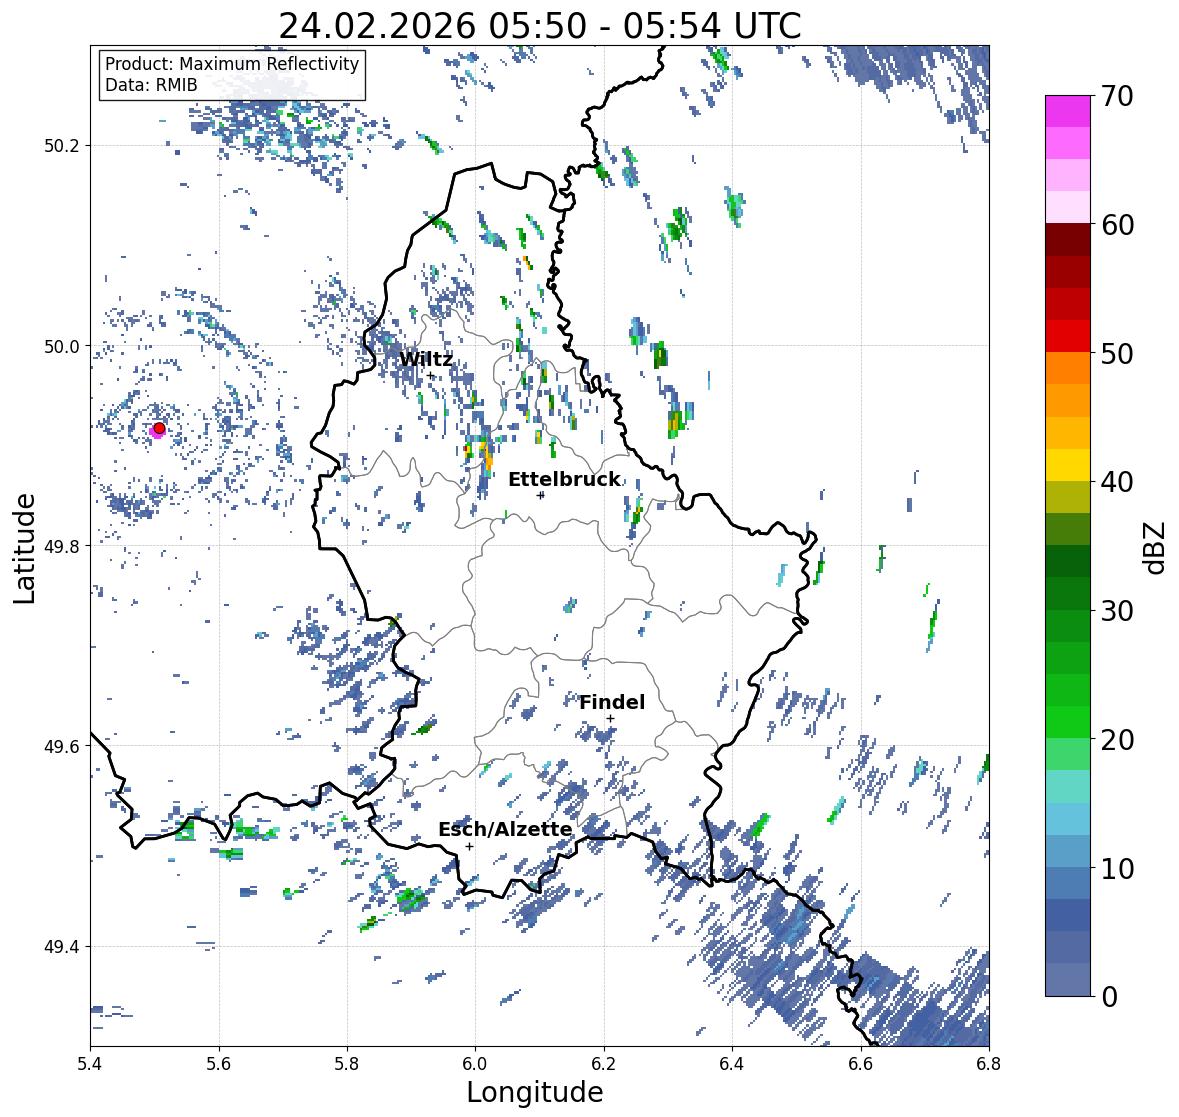
Task: Click the 6.0 longitude tick label
Action: point(475,1064)
